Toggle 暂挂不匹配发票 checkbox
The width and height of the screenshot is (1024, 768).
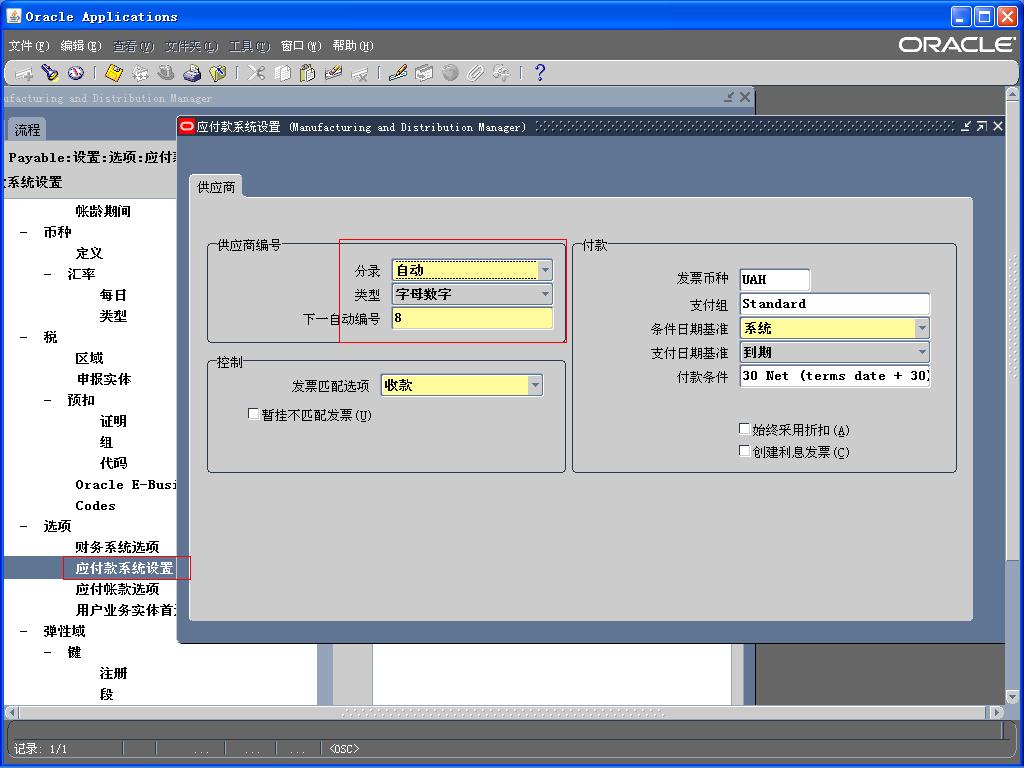(253, 414)
